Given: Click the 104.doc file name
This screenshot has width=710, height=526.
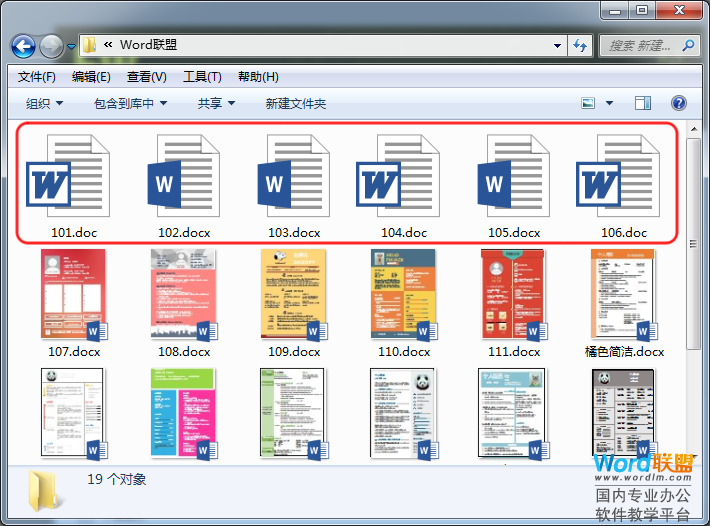Looking at the screenshot, I should (x=404, y=233).
